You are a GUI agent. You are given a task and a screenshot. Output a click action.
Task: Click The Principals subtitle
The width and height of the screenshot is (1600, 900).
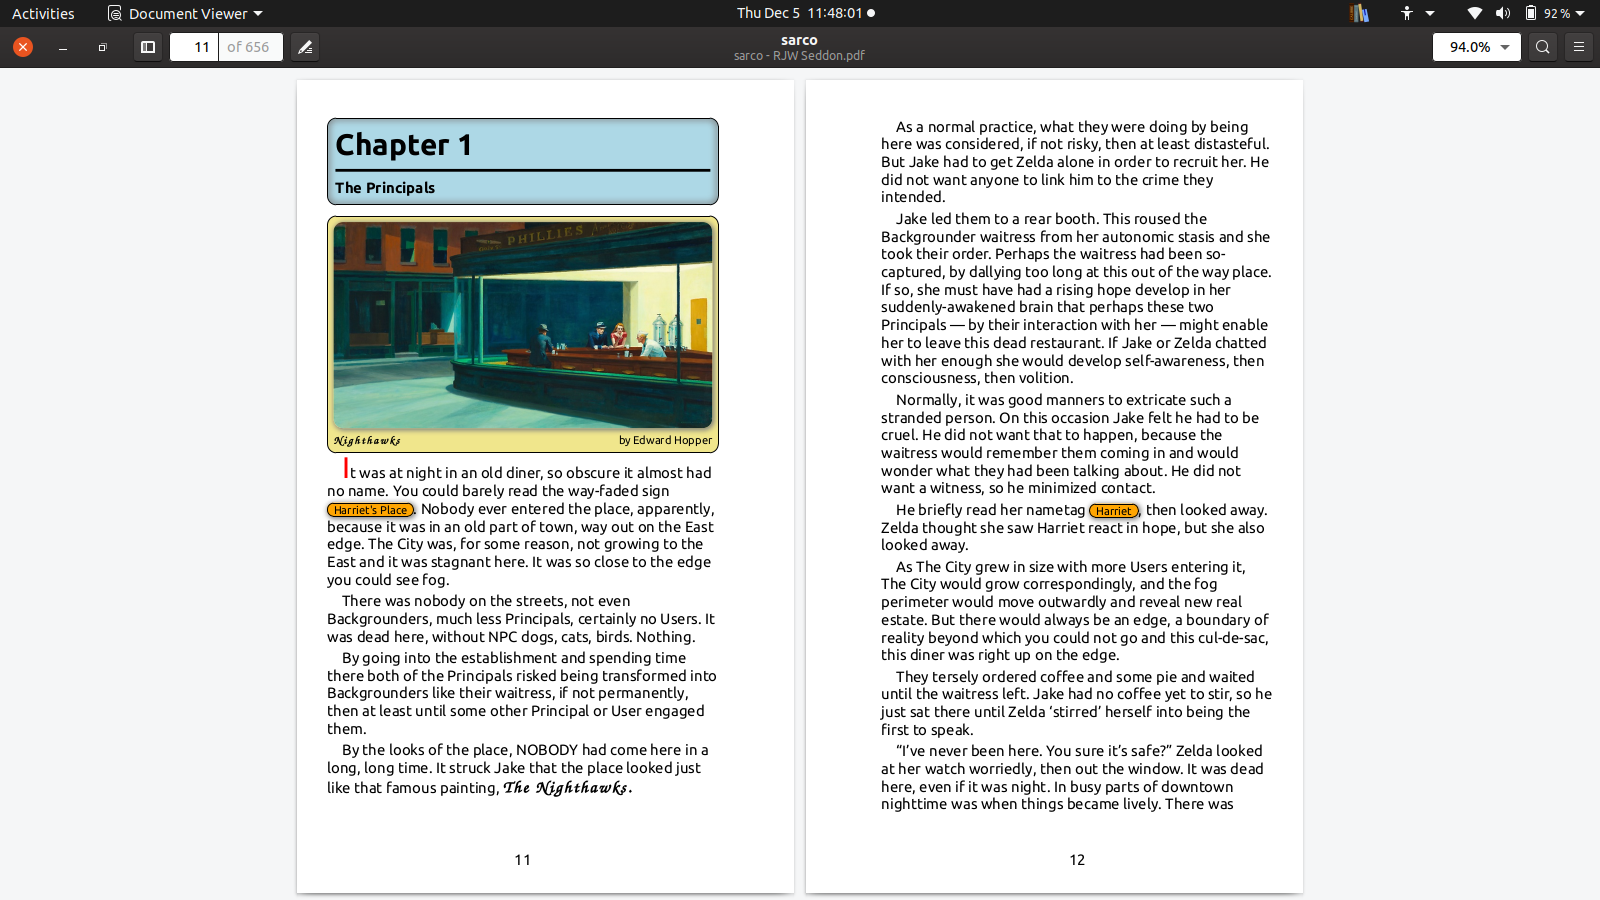pyautogui.click(x=385, y=188)
